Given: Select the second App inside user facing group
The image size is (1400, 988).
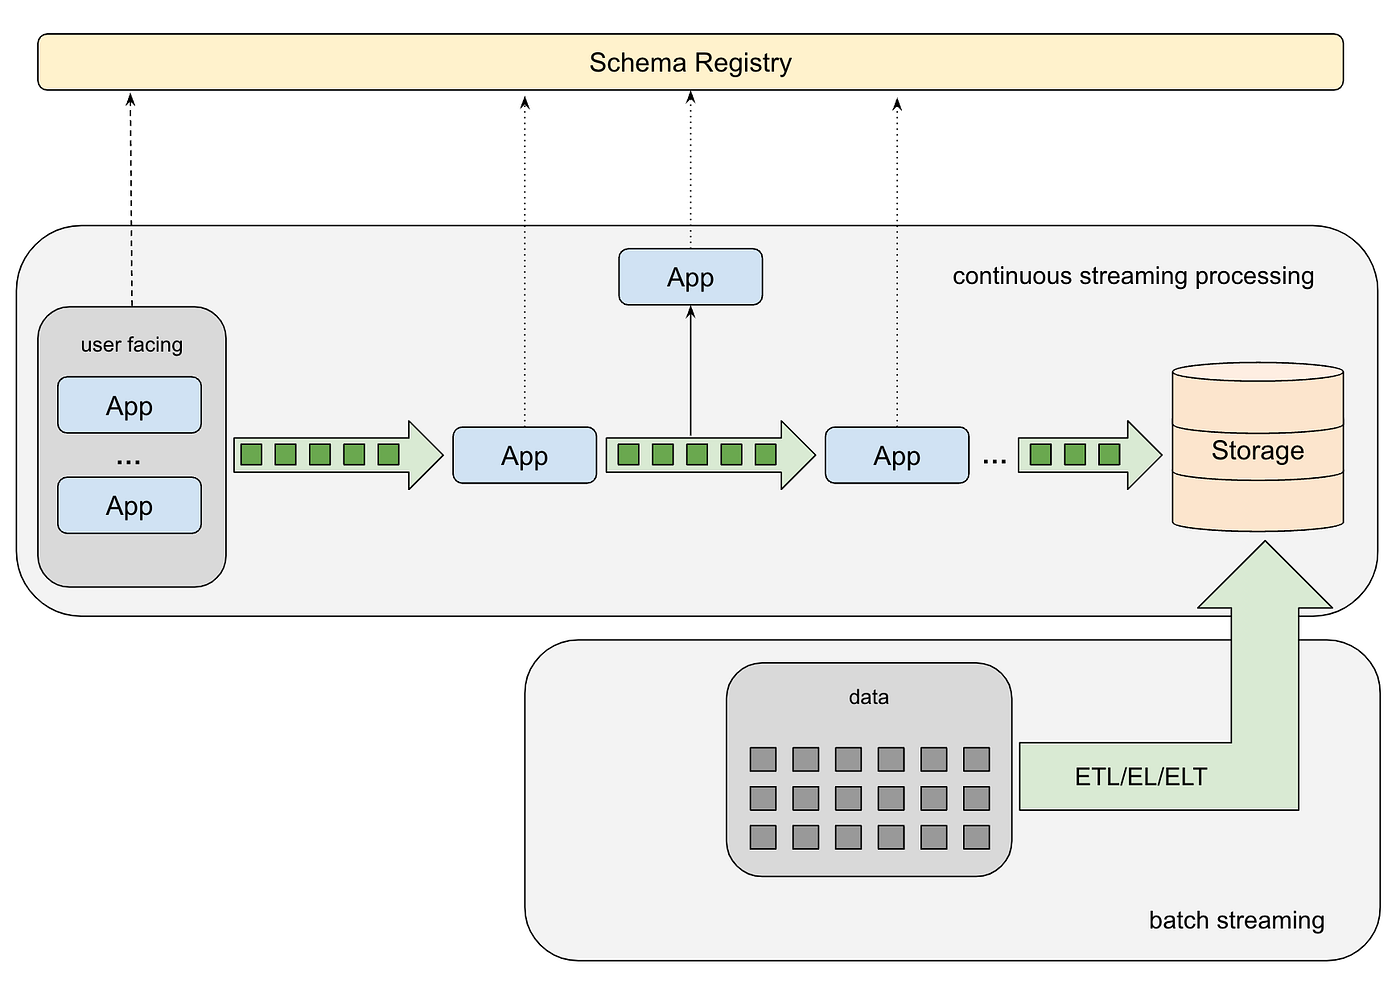Looking at the screenshot, I should point(129,506).
